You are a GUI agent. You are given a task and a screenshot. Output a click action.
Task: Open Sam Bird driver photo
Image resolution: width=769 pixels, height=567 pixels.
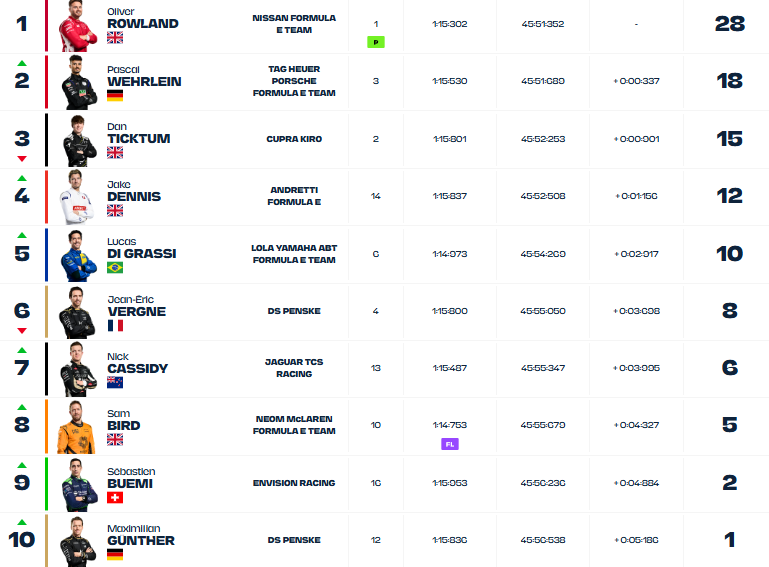tap(76, 427)
